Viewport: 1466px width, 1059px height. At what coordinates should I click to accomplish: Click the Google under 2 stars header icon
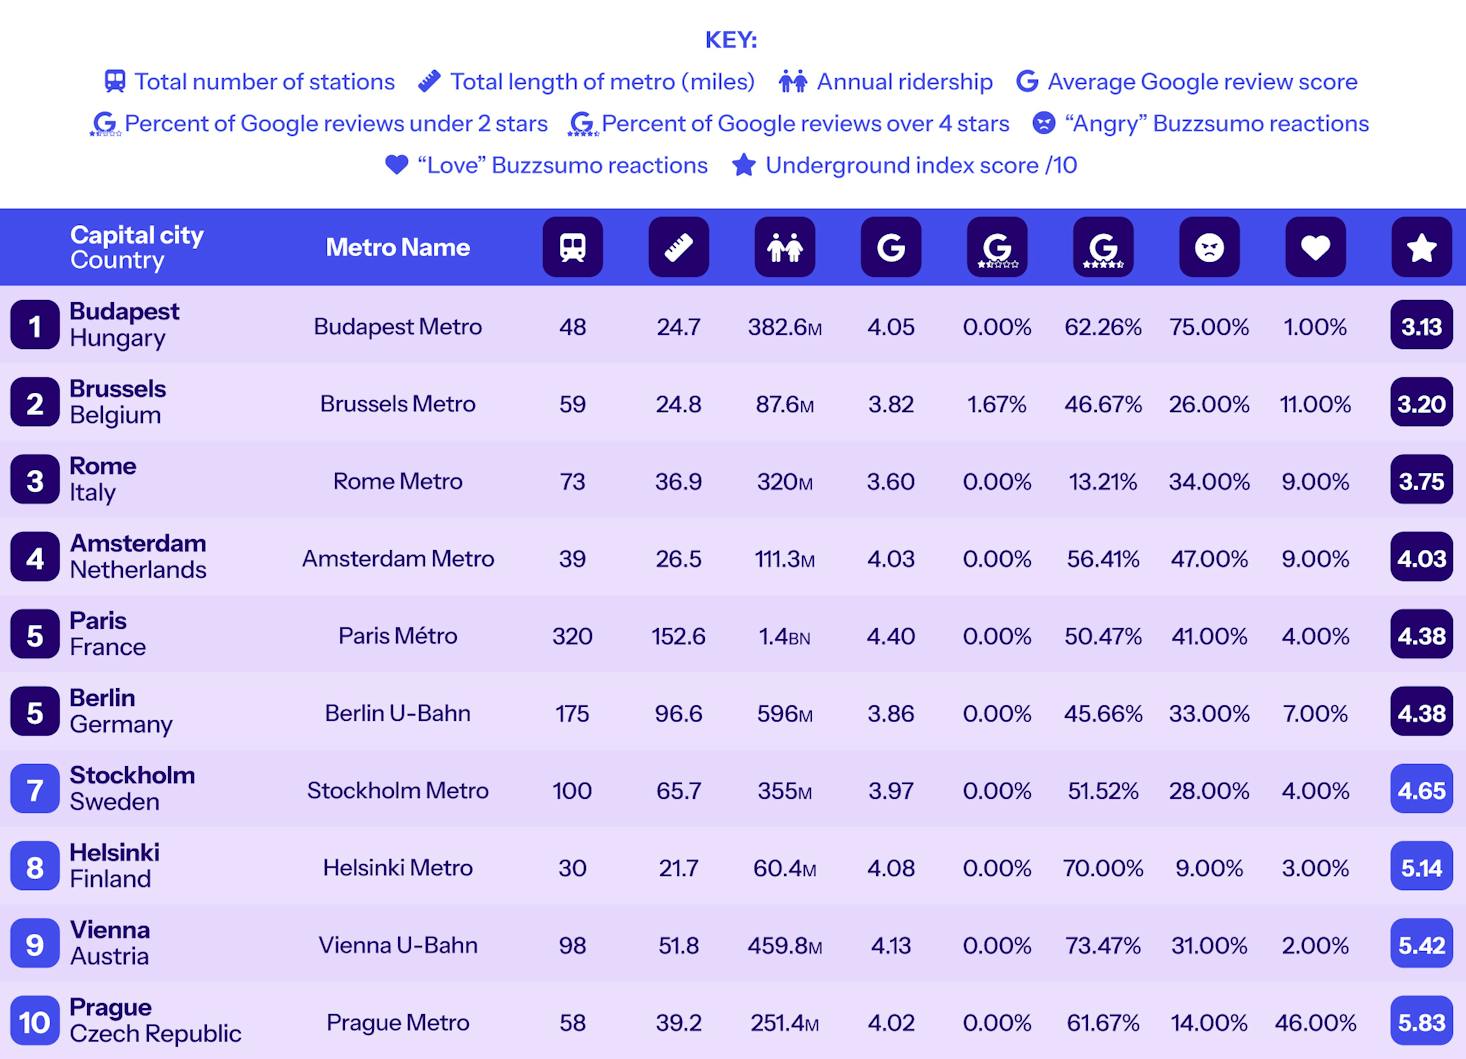997,247
